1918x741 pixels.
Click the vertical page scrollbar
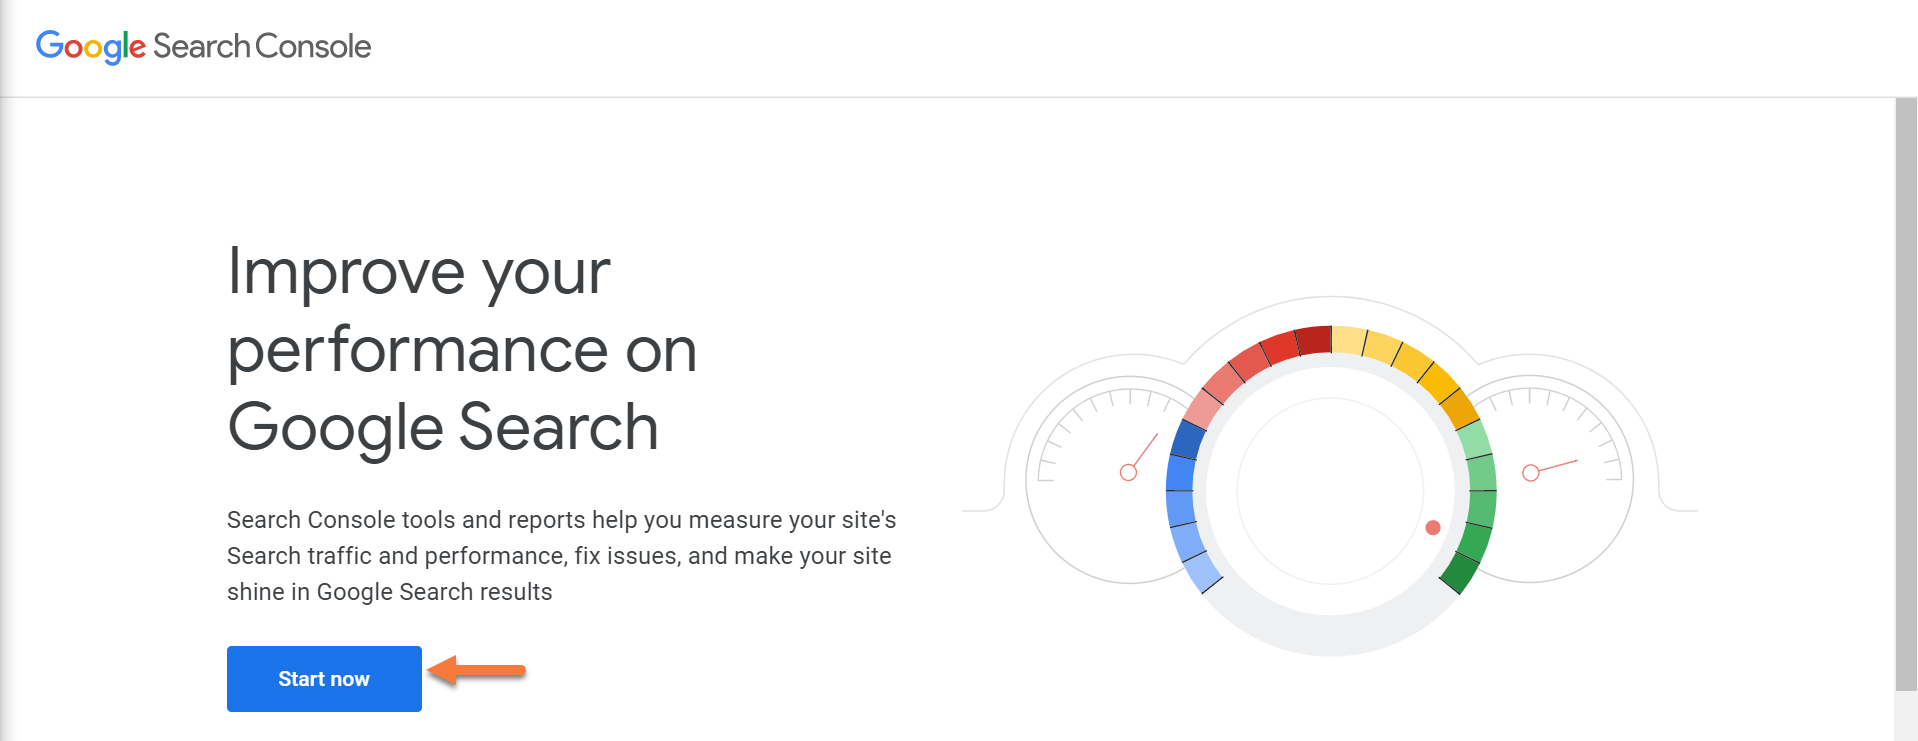(1906, 390)
